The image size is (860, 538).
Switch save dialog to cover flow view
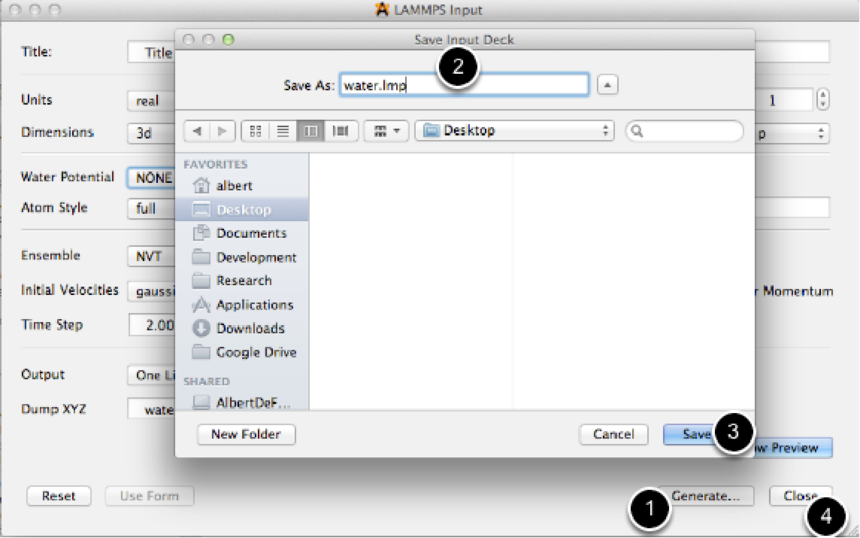[x=341, y=131]
